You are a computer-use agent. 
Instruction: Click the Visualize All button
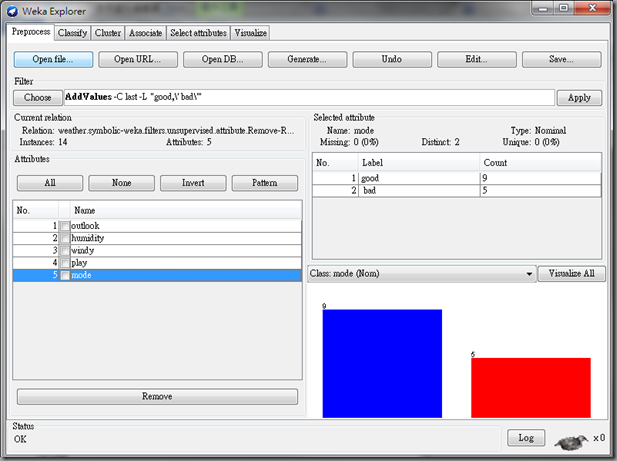572,273
